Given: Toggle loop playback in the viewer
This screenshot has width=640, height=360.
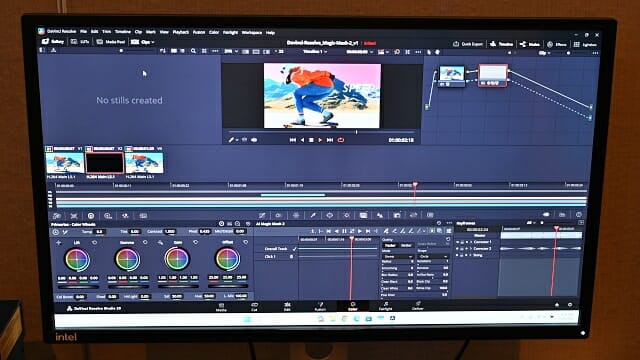Looking at the screenshot, I should click(341, 140).
